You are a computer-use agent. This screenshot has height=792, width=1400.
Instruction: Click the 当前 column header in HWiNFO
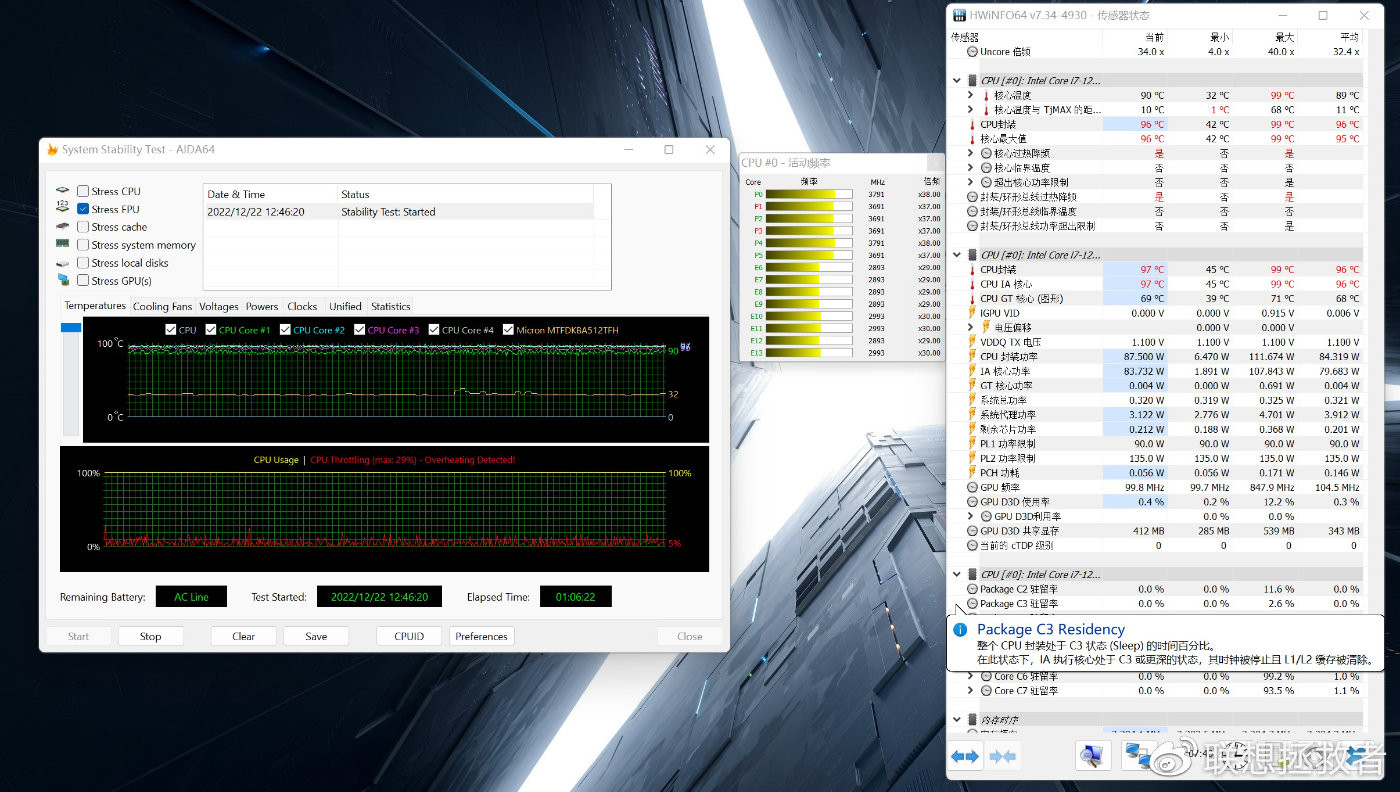(1135, 37)
